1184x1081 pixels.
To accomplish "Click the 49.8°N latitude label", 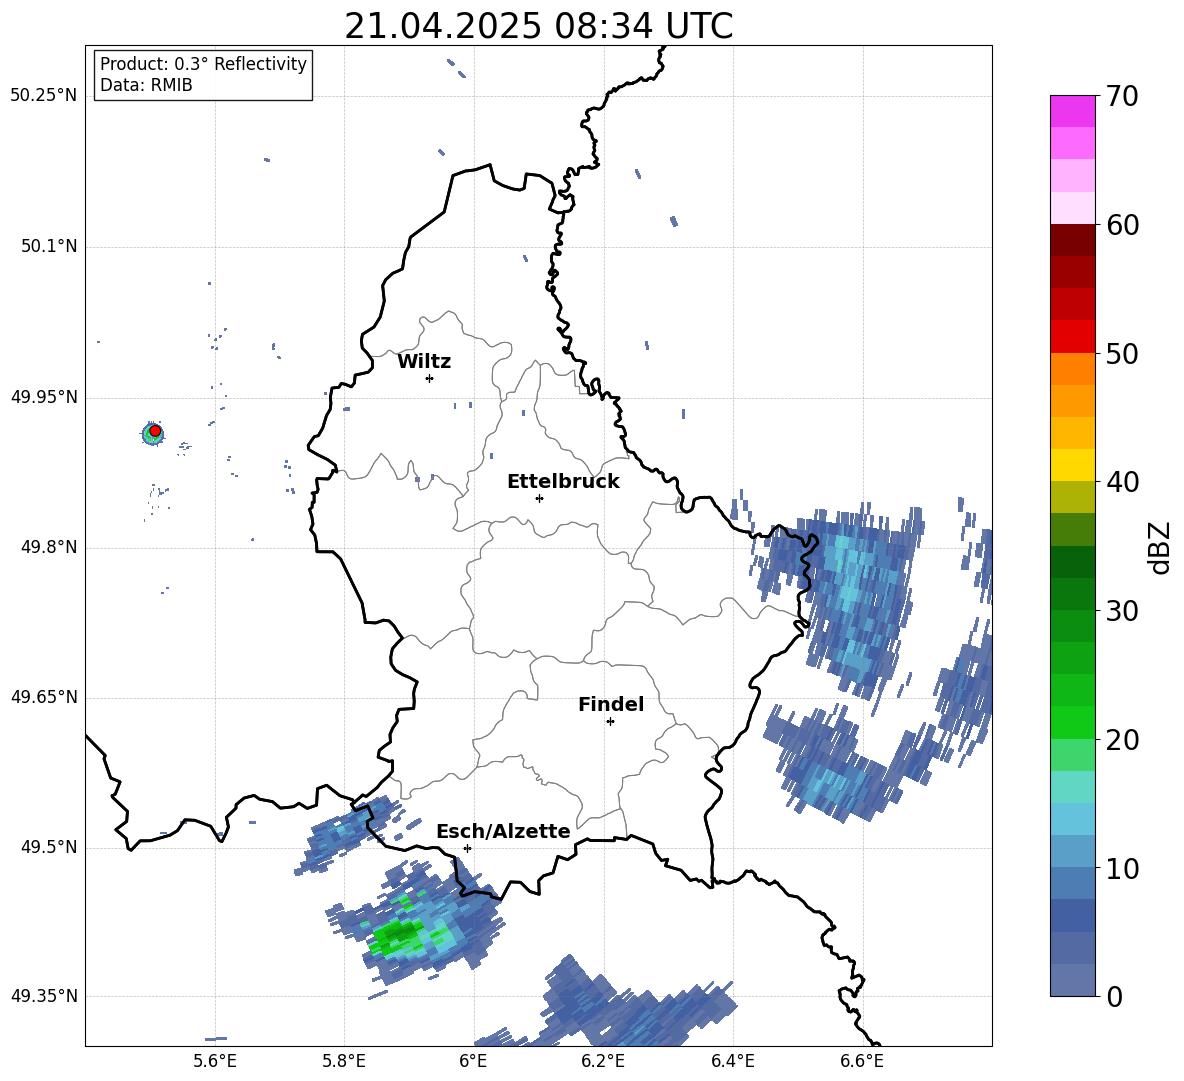I will tap(49, 547).
